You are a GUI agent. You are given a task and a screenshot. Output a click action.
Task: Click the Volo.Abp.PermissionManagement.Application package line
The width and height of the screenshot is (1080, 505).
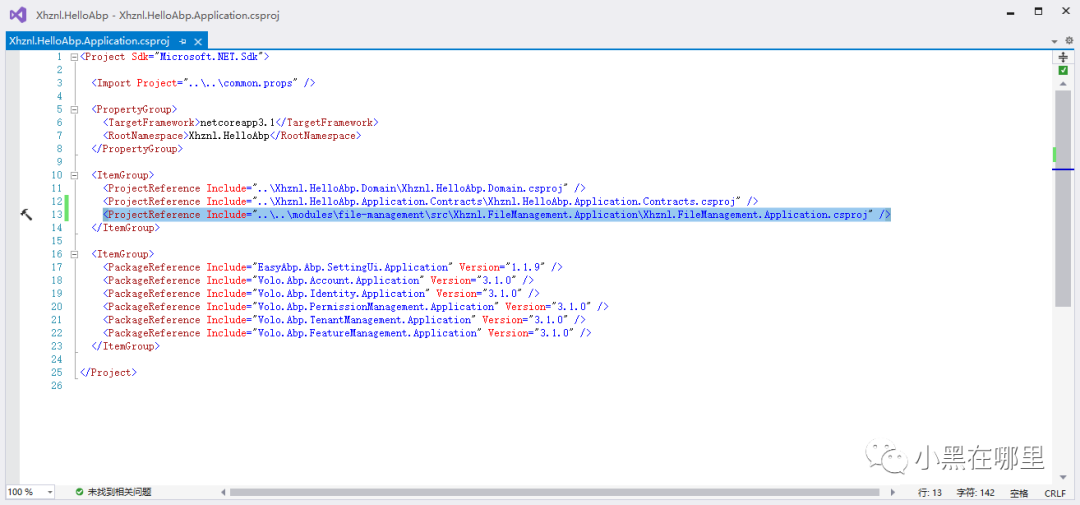tap(355, 307)
